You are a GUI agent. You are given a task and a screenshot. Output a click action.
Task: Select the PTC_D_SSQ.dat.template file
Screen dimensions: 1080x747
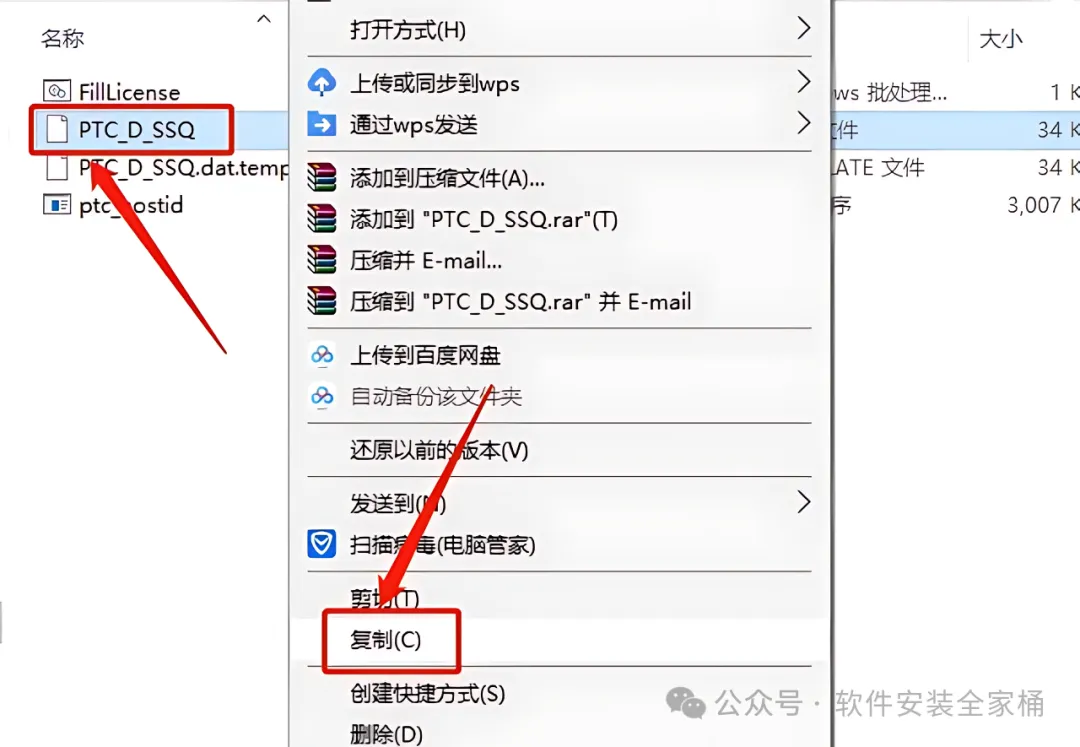tap(183, 167)
